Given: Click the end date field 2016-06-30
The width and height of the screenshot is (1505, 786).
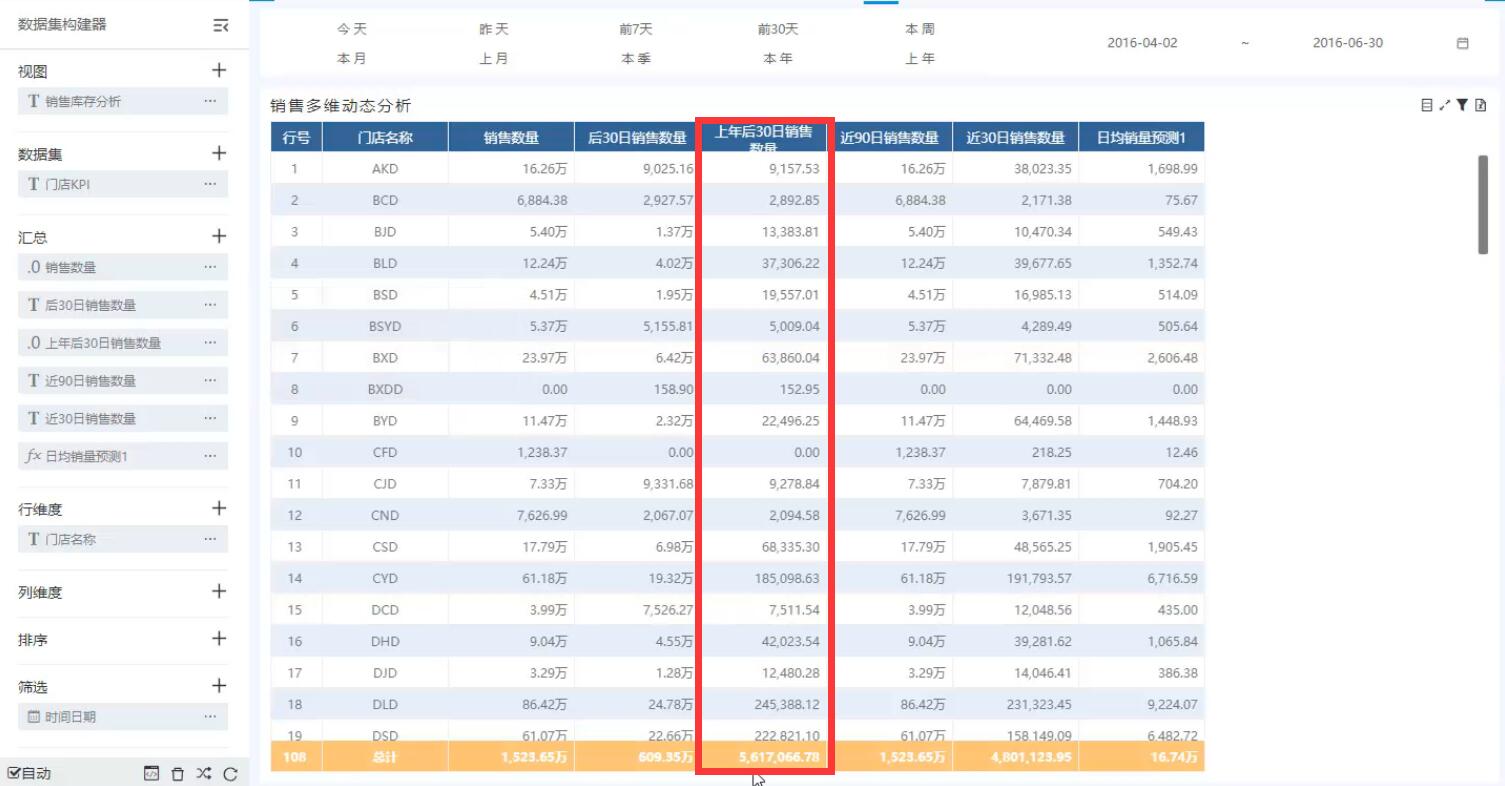Looking at the screenshot, I should pos(1348,43).
